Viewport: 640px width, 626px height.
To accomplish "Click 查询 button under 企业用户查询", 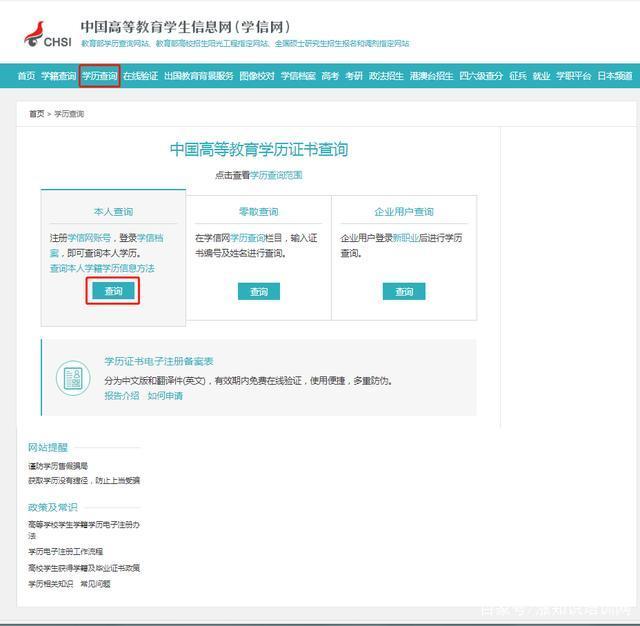I will 404,291.
